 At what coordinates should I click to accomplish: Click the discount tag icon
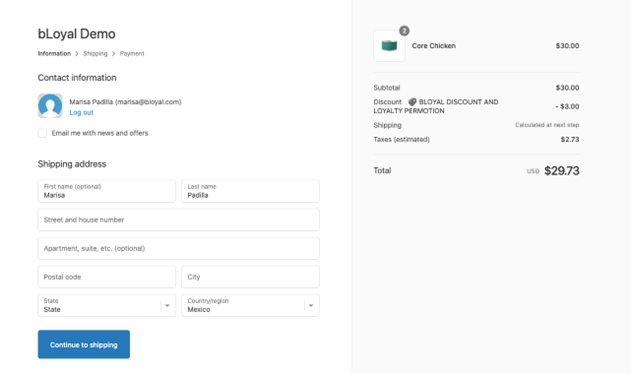point(412,102)
